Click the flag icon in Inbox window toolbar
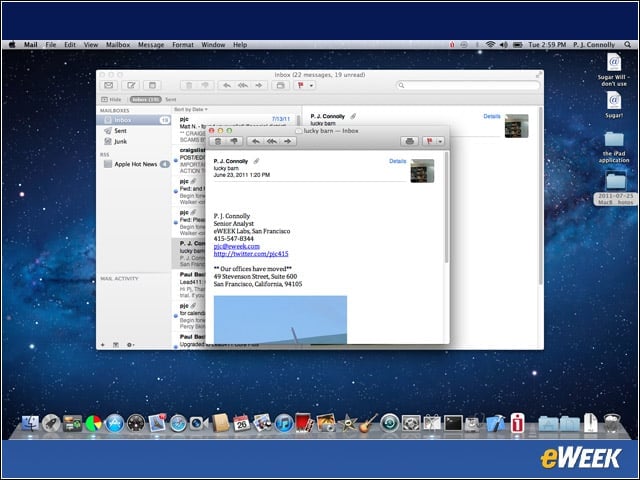 [x=301, y=85]
